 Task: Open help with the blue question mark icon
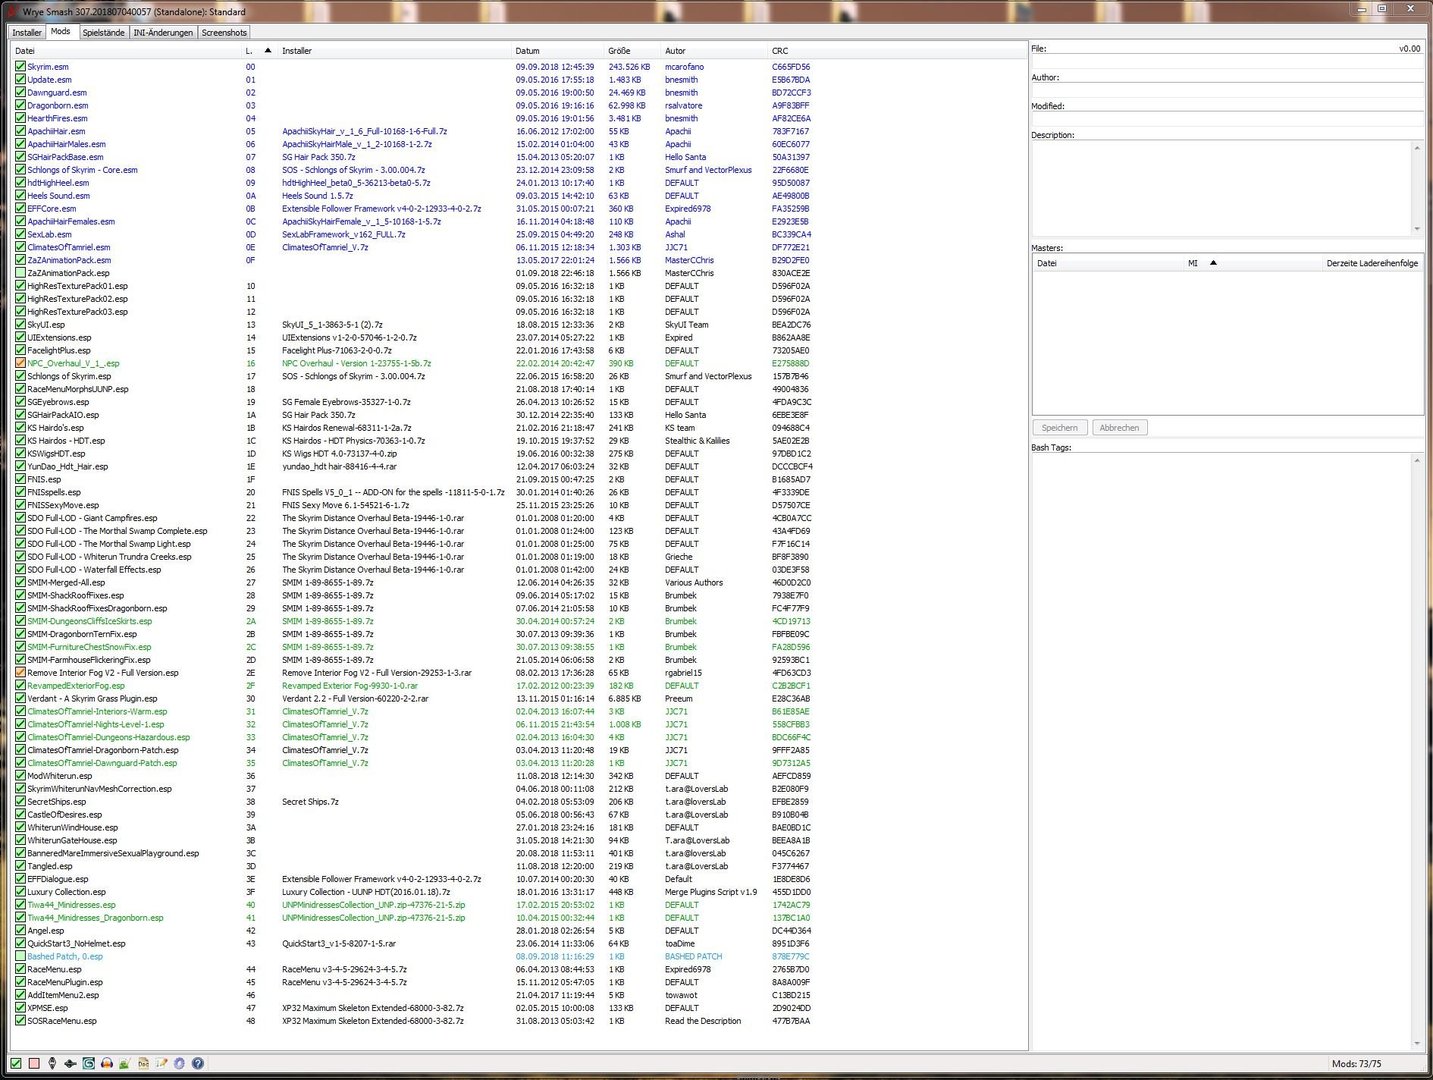pyautogui.click(x=197, y=1063)
